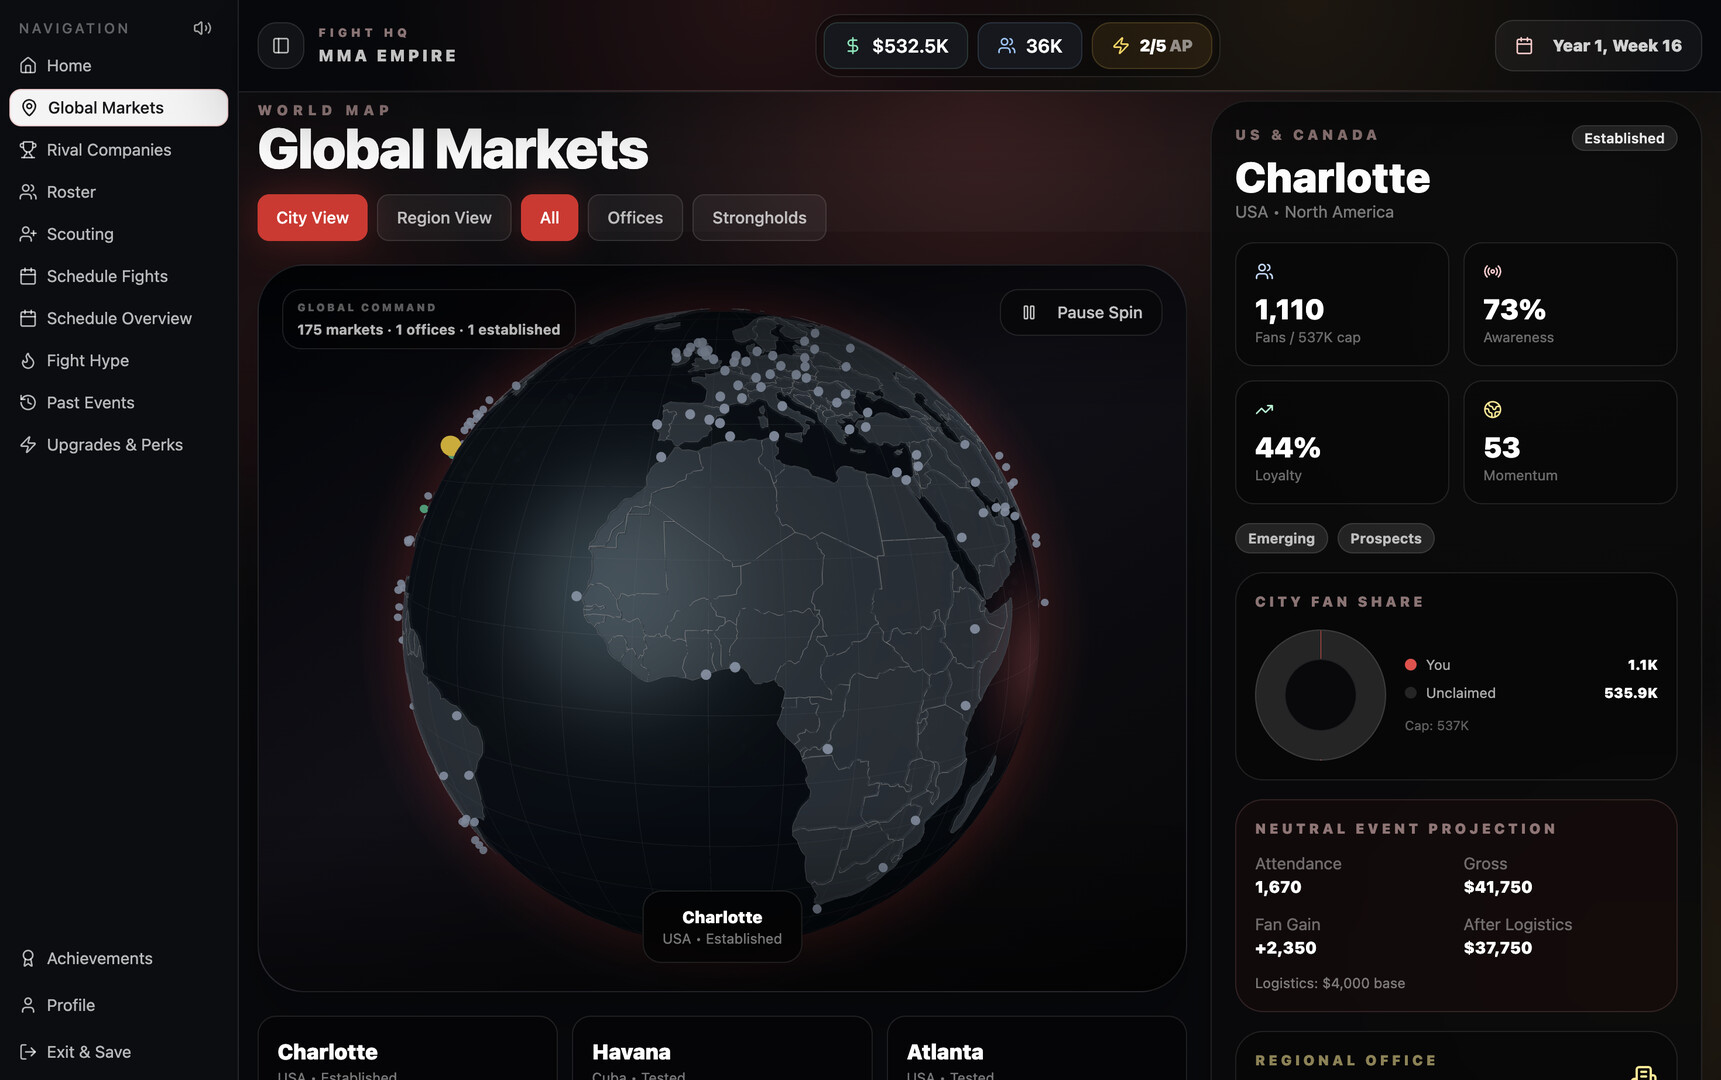Click the Year 1, Week 16 date
The height and width of the screenshot is (1080, 1721).
(1598, 46)
